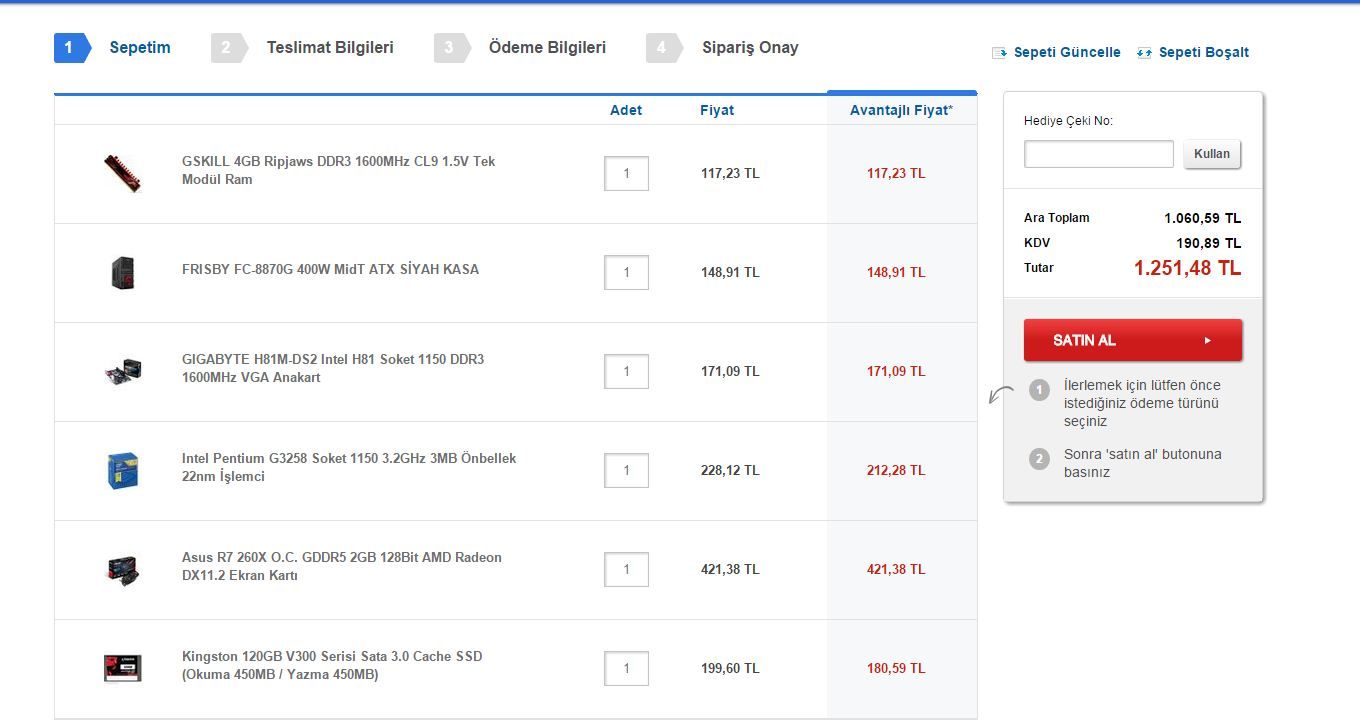Open the GSKILL Ripjaws RAM product image
This screenshot has width=1360, height=720.
tap(123, 173)
